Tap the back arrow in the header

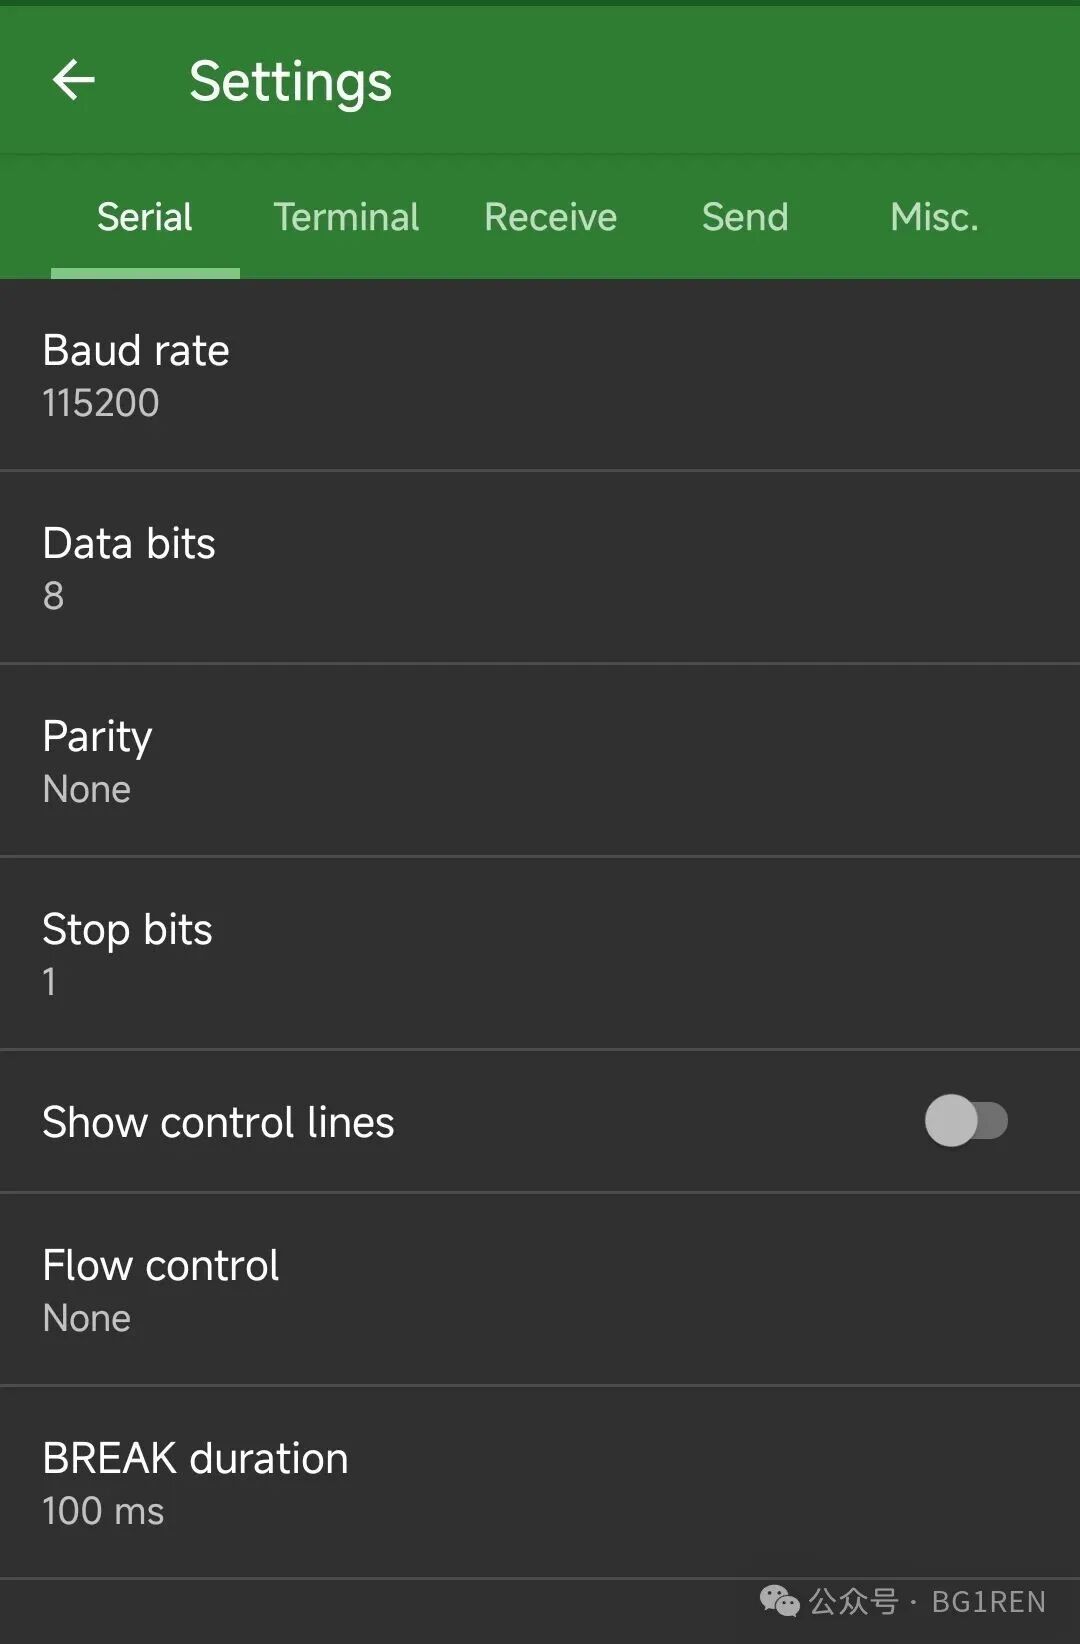point(74,80)
